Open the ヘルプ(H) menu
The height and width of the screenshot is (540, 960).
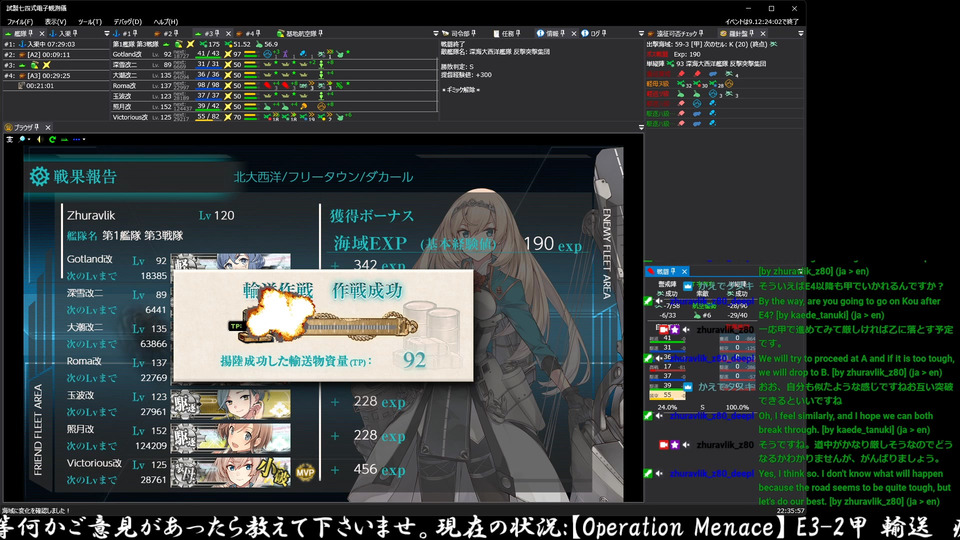[x=165, y=21]
